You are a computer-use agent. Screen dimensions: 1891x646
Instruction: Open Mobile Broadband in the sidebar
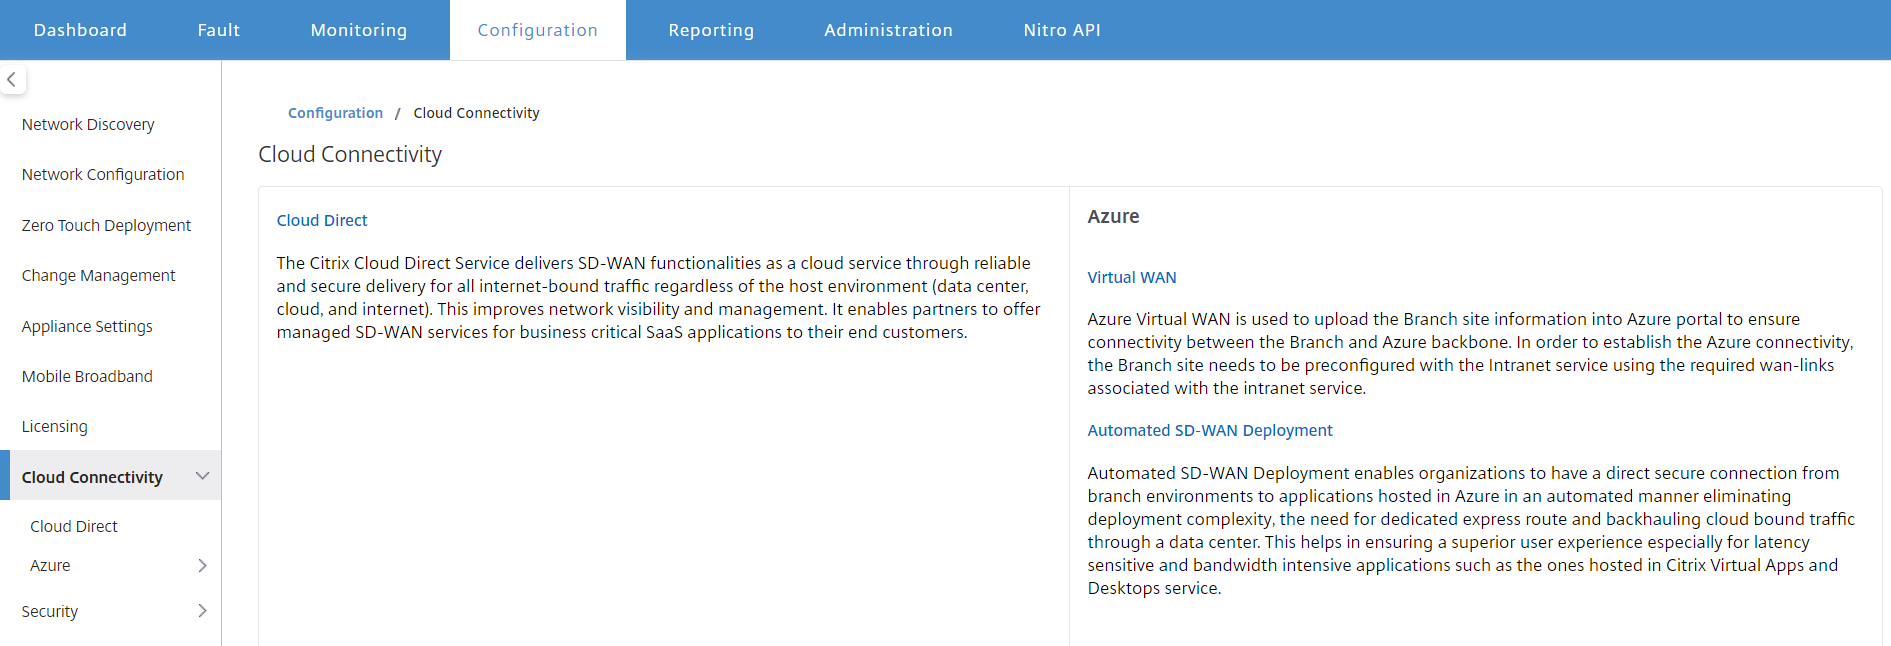coord(87,376)
